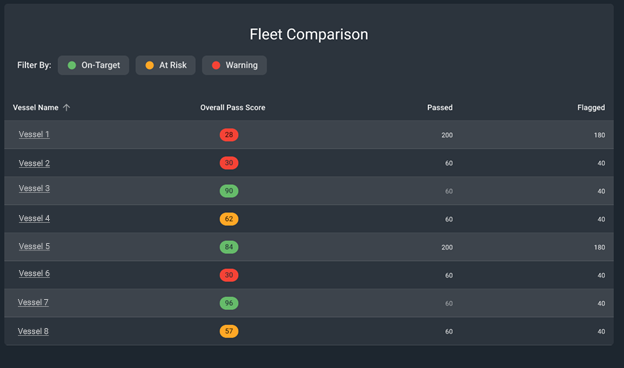Open the Vessel 4 link
624x368 pixels.
coord(34,218)
